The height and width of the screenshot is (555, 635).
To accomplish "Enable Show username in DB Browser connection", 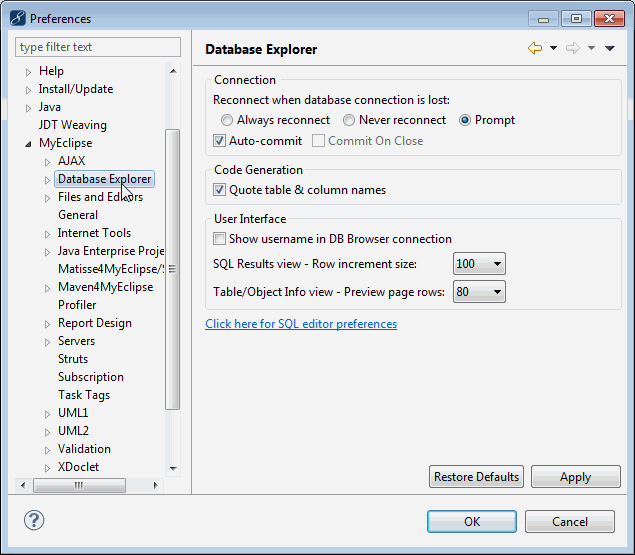I will point(220,239).
